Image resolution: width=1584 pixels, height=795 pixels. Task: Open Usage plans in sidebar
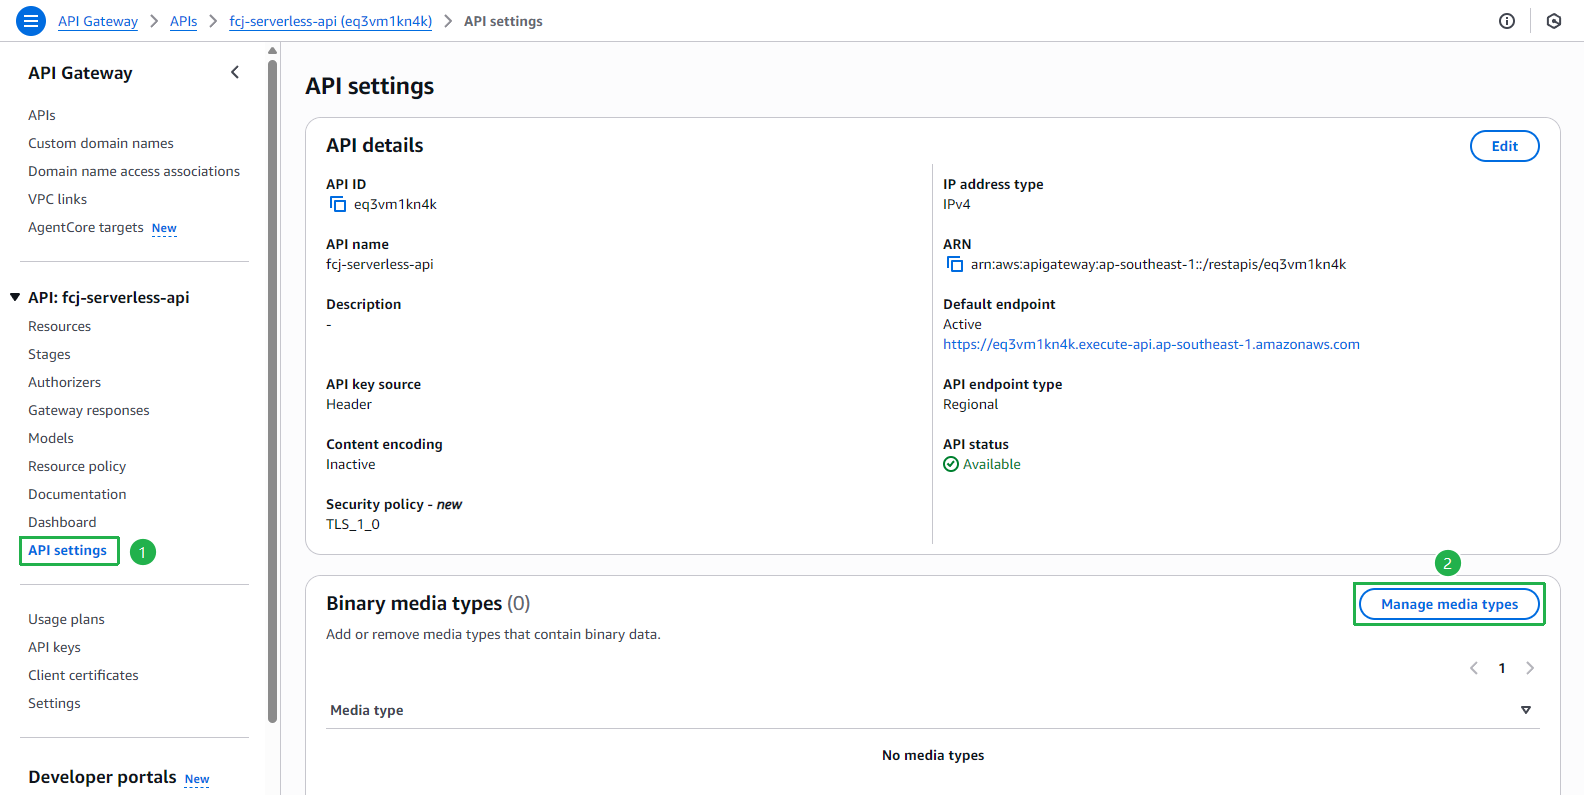point(66,619)
